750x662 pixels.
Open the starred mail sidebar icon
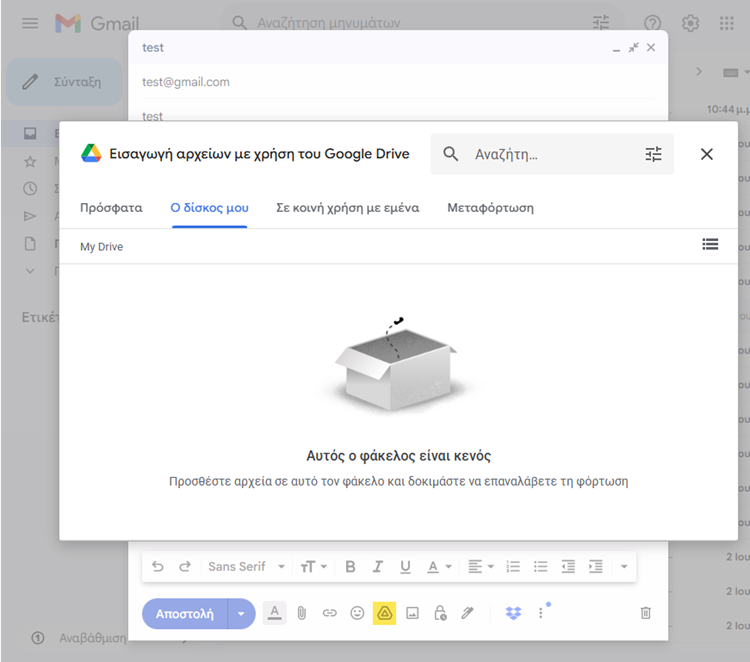(x=30, y=162)
